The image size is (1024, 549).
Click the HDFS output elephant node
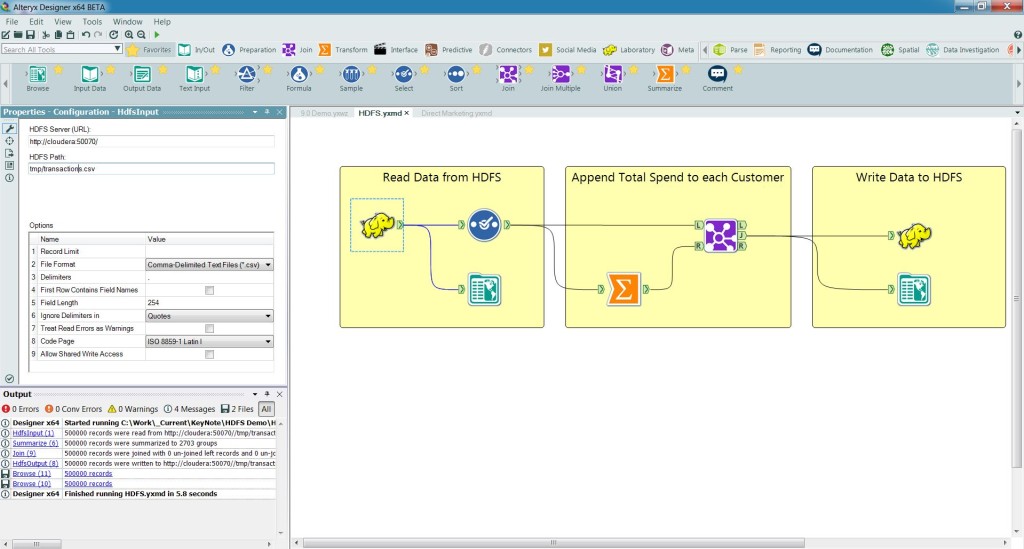pos(914,236)
